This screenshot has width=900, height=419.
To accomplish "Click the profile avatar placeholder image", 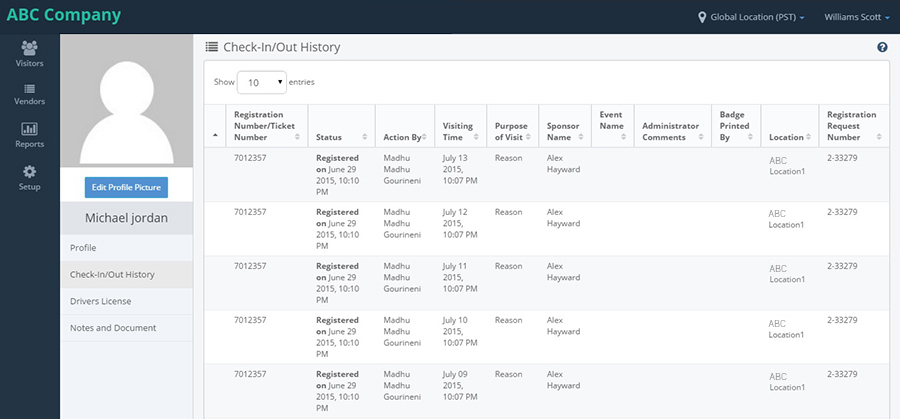I will point(127,101).
